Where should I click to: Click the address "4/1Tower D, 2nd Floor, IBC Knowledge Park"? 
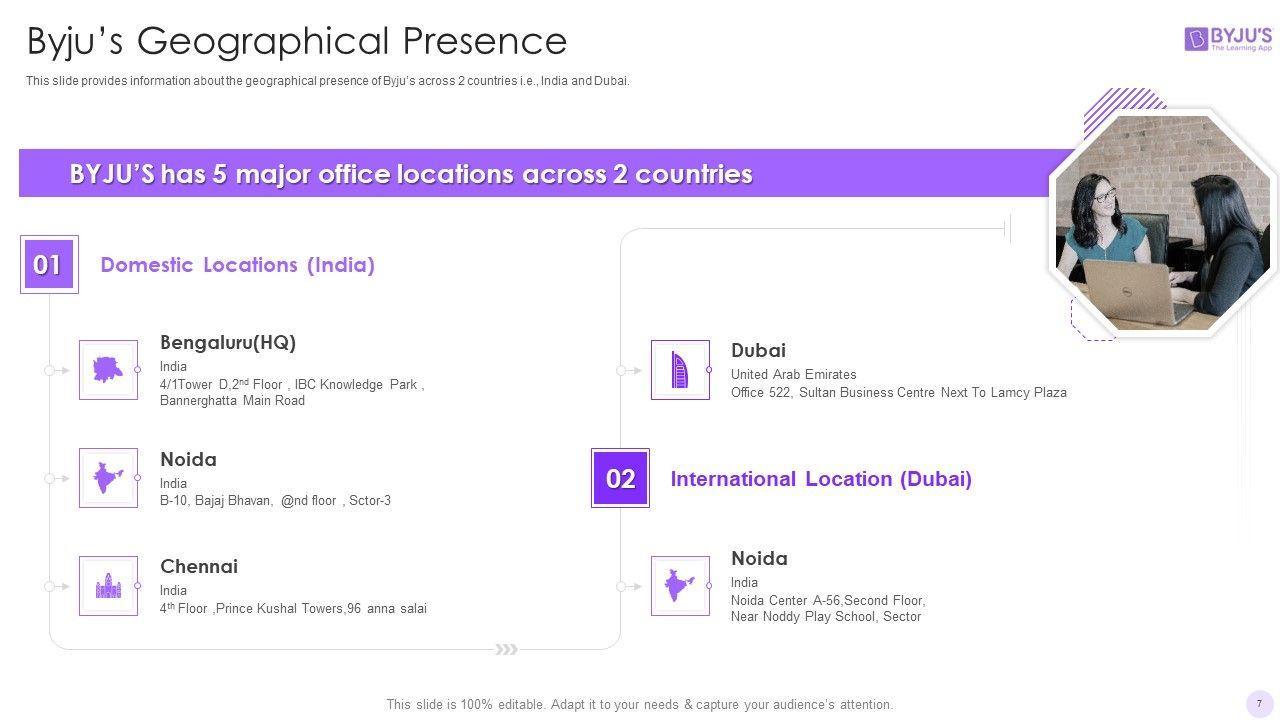292,384
